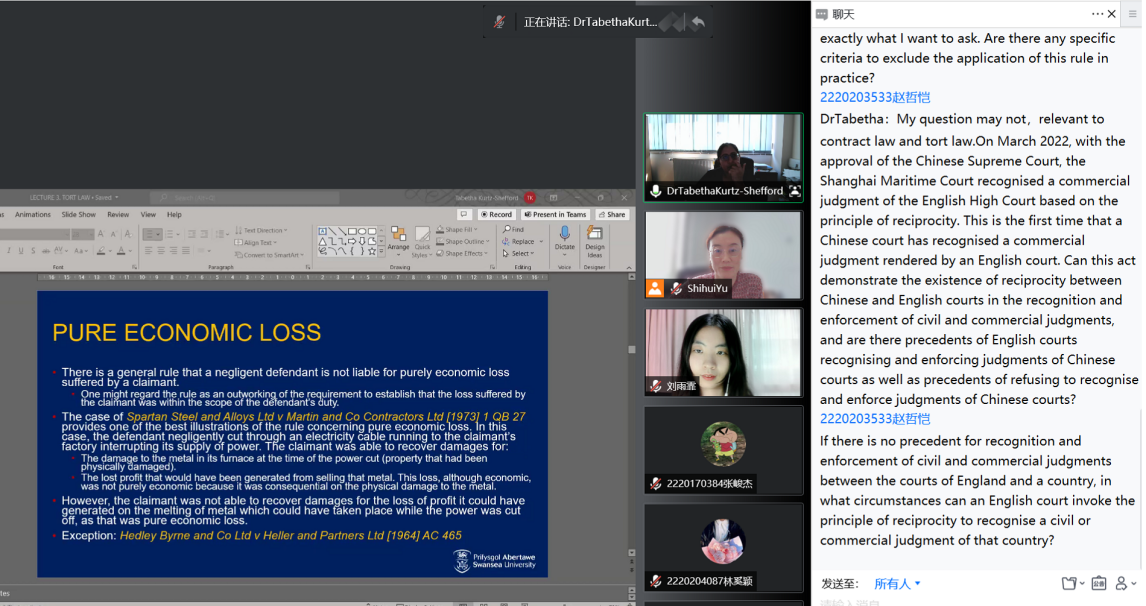Click the Arrange button in Drawing group

(x=398, y=241)
